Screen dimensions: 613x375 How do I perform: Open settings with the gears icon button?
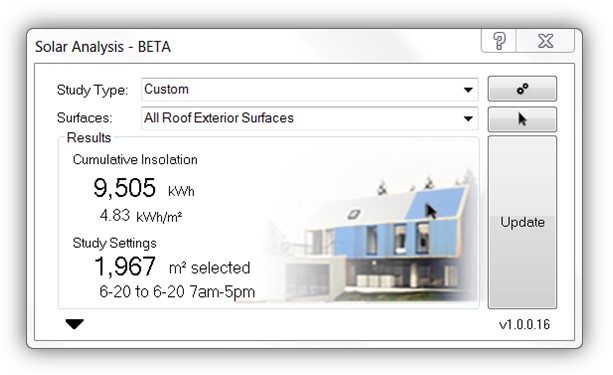[x=522, y=89]
